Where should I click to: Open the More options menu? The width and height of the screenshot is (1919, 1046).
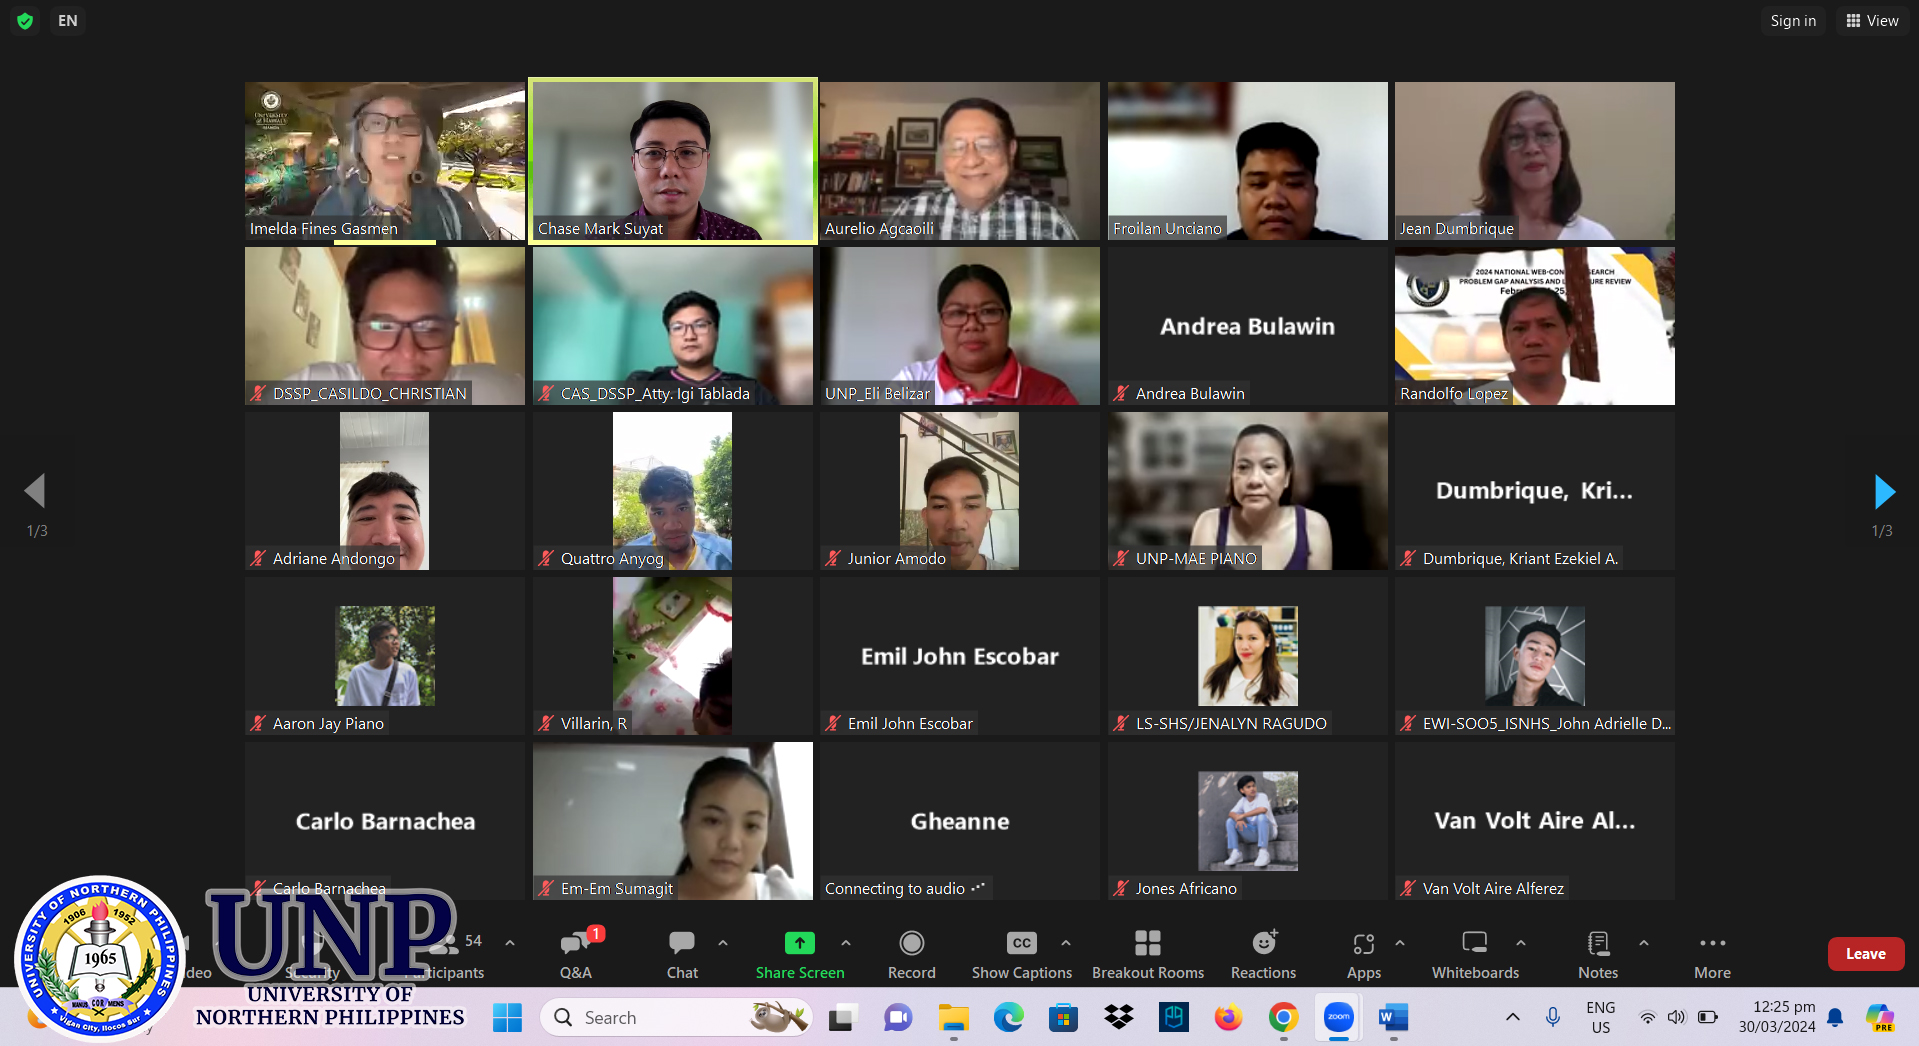(x=1712, y=954)
